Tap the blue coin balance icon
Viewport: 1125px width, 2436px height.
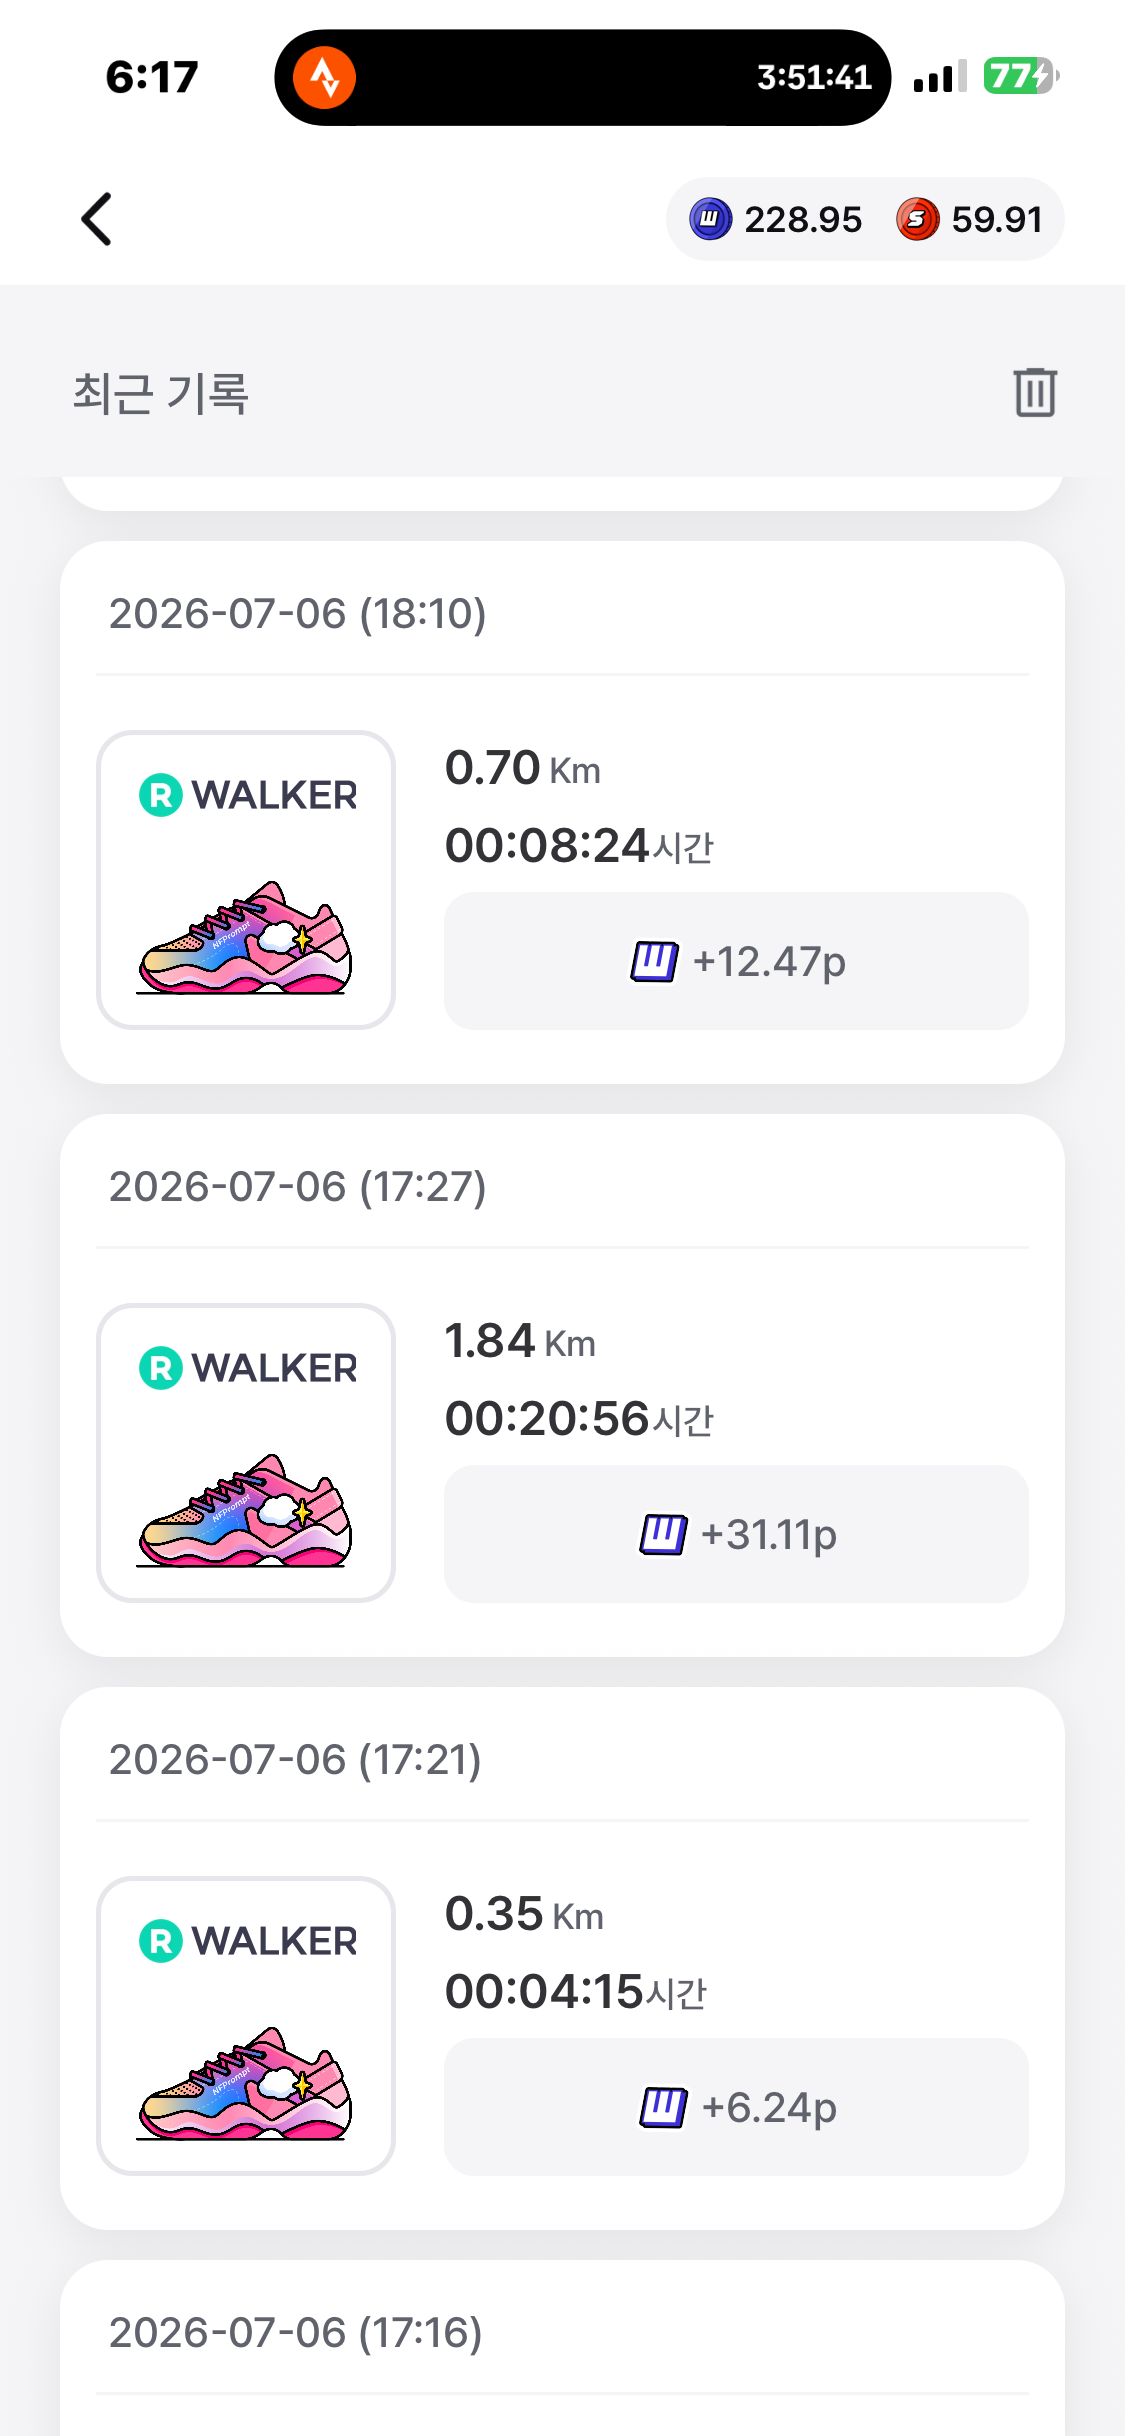click(x=710, y=219)
